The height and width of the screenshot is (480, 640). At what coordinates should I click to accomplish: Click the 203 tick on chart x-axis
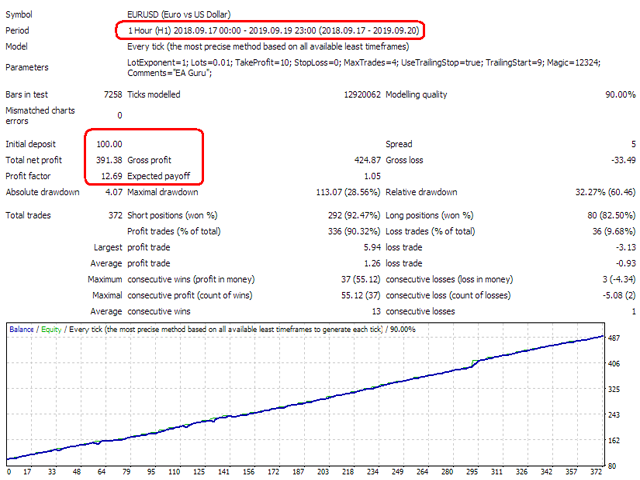(323, 472)
